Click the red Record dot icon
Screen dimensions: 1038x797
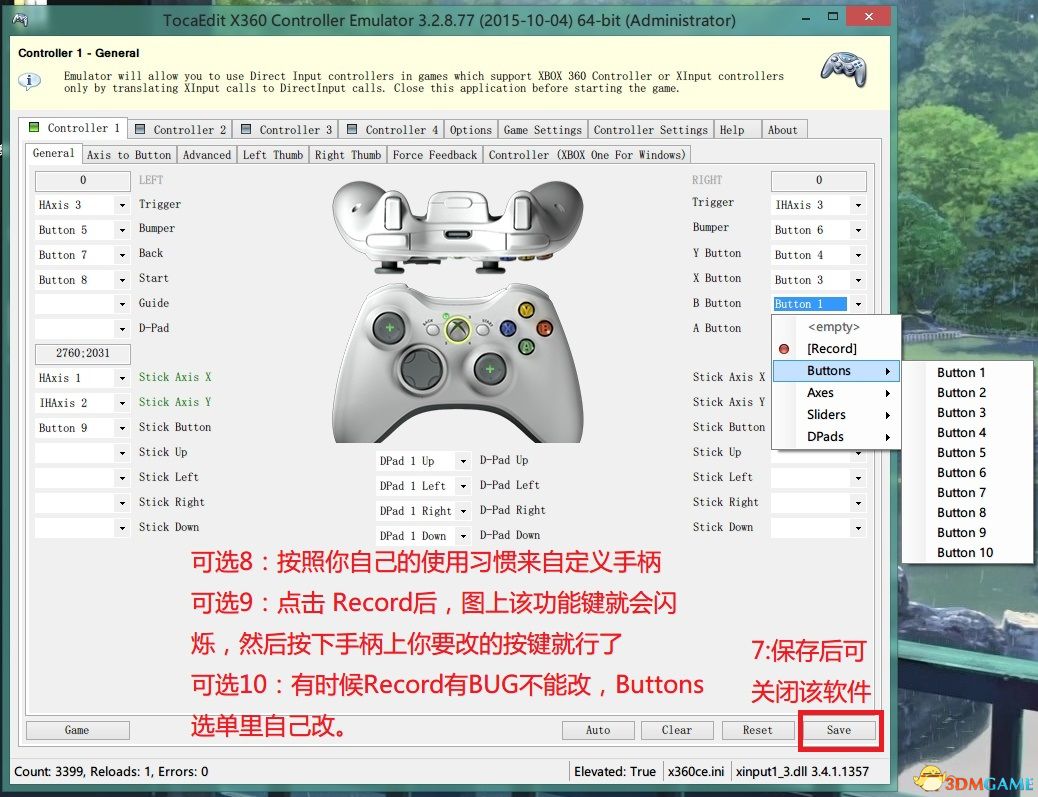point(784,349)
